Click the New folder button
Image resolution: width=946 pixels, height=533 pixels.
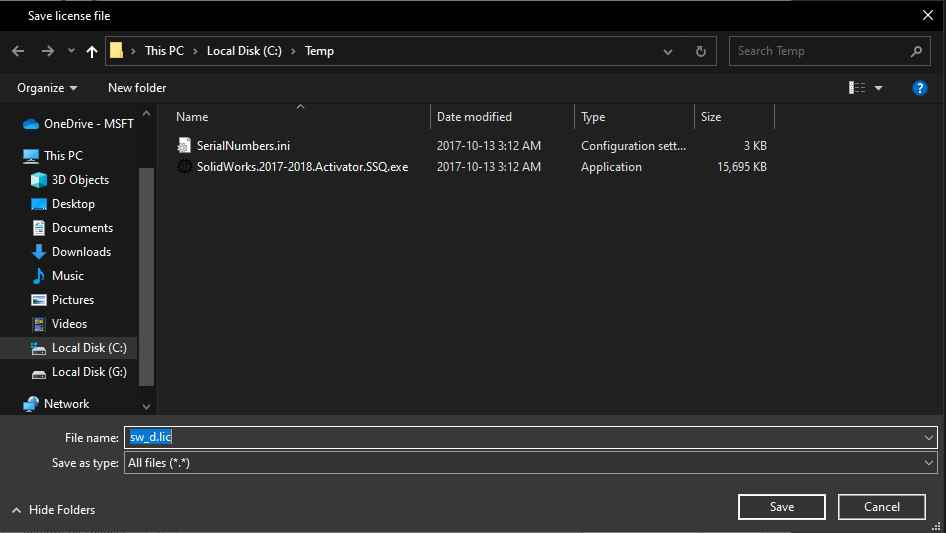(137, 88)
